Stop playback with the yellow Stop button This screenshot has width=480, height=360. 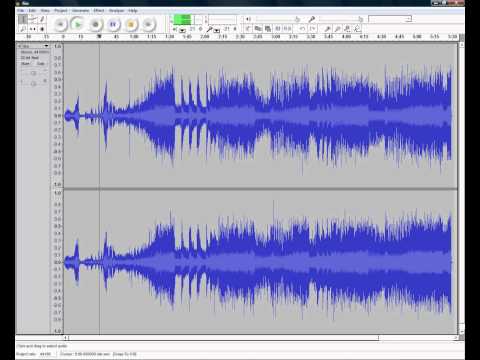[x=131, y=24]
